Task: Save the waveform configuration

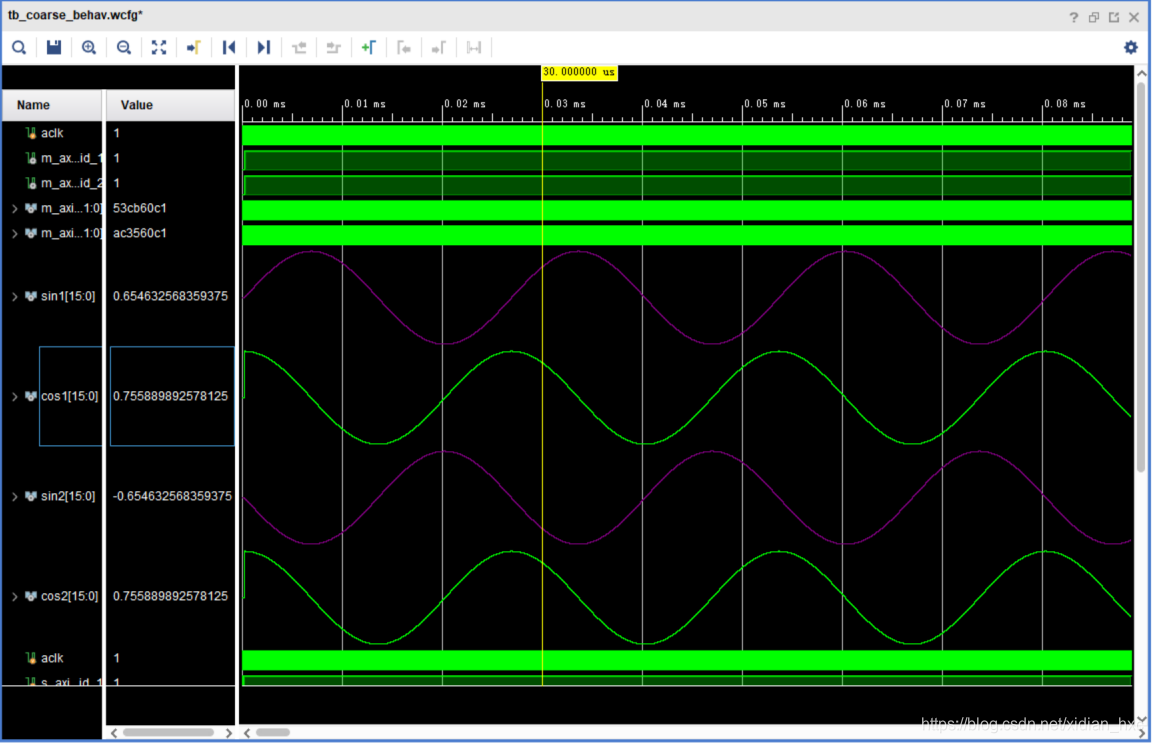Action: (x=54, y=48)
